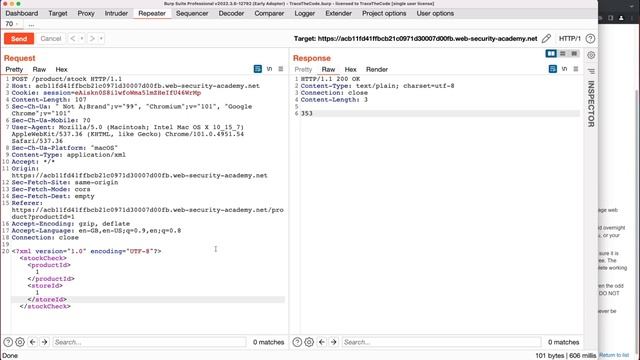Click the Cancel button
The image size is (640, 360).
51,38
